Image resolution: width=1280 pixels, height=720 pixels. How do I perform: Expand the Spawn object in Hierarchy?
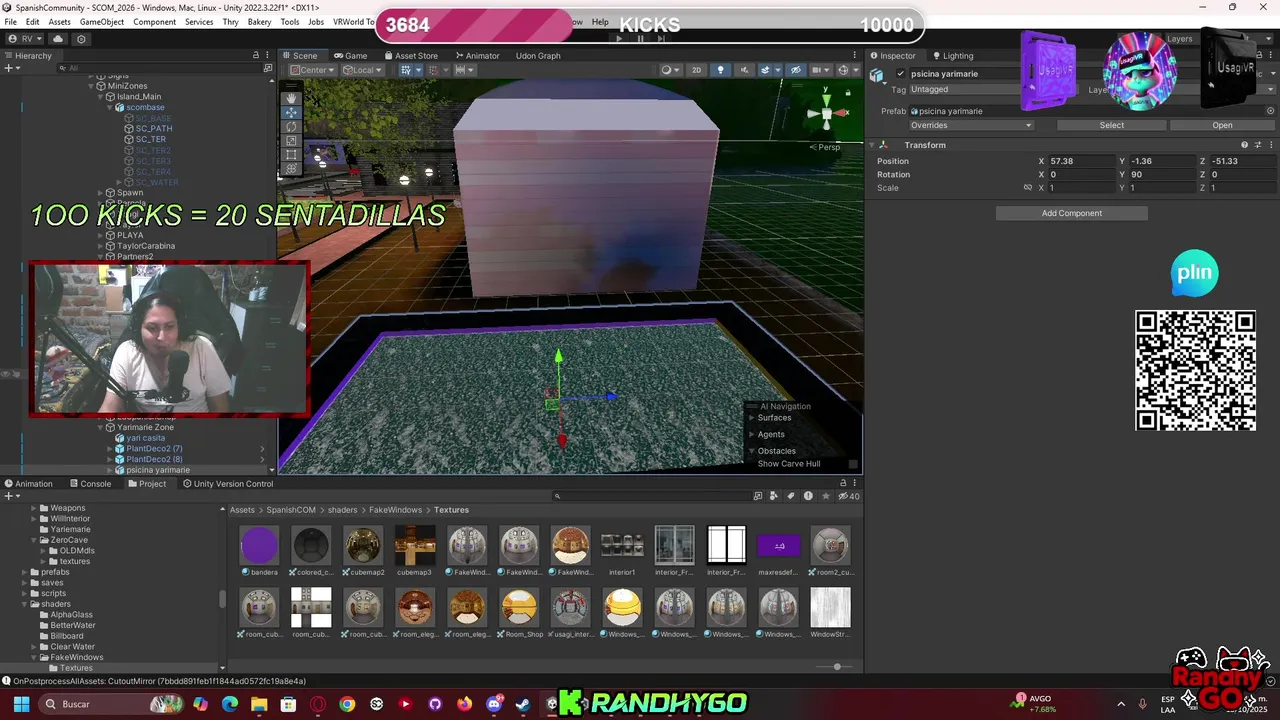pos(100,193)
